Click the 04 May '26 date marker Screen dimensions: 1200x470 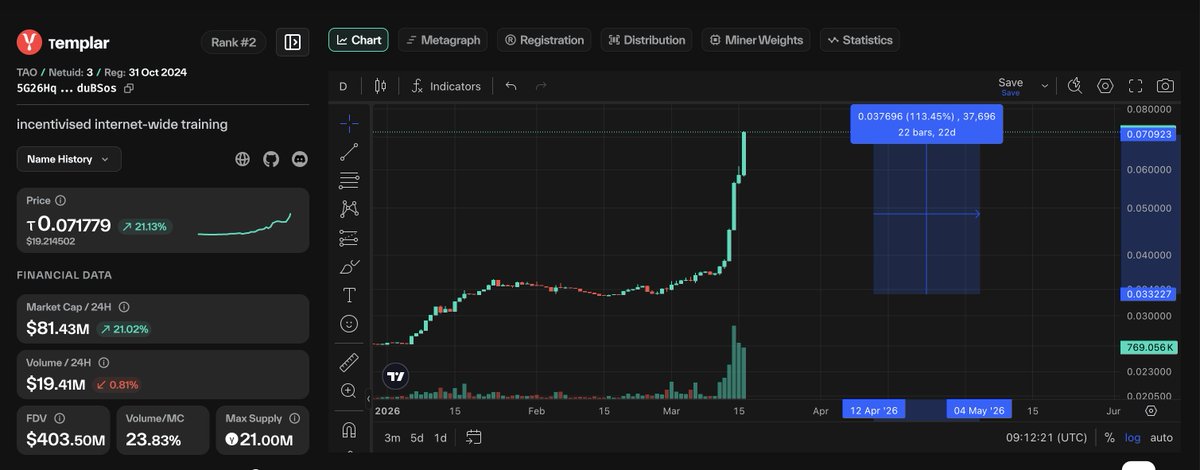coord(979,410)
